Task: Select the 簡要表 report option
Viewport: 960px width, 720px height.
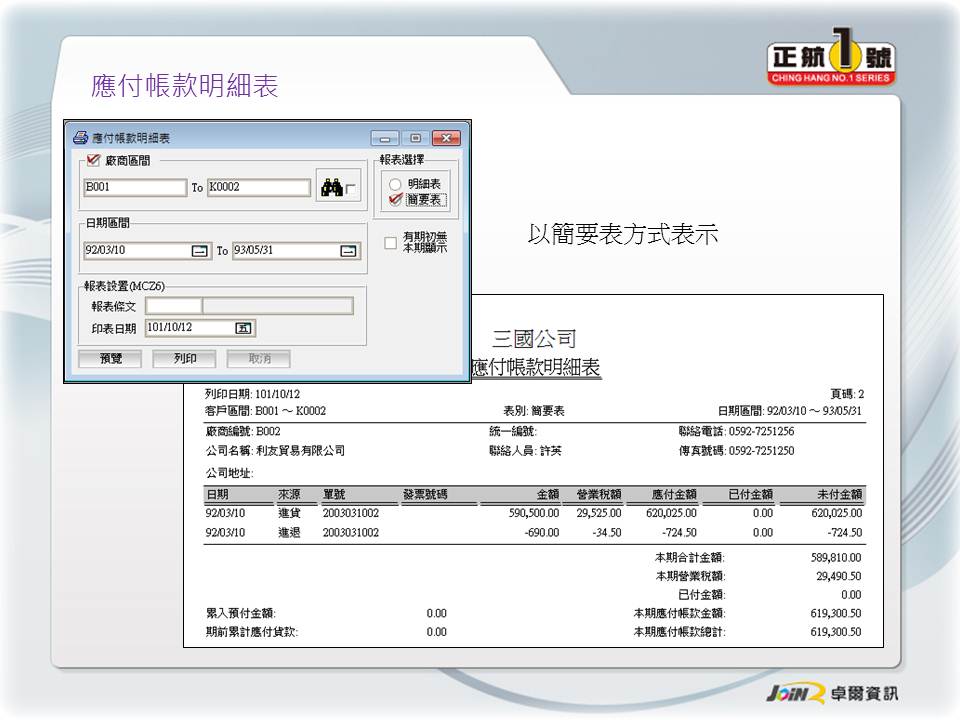Action: [395, 200]
